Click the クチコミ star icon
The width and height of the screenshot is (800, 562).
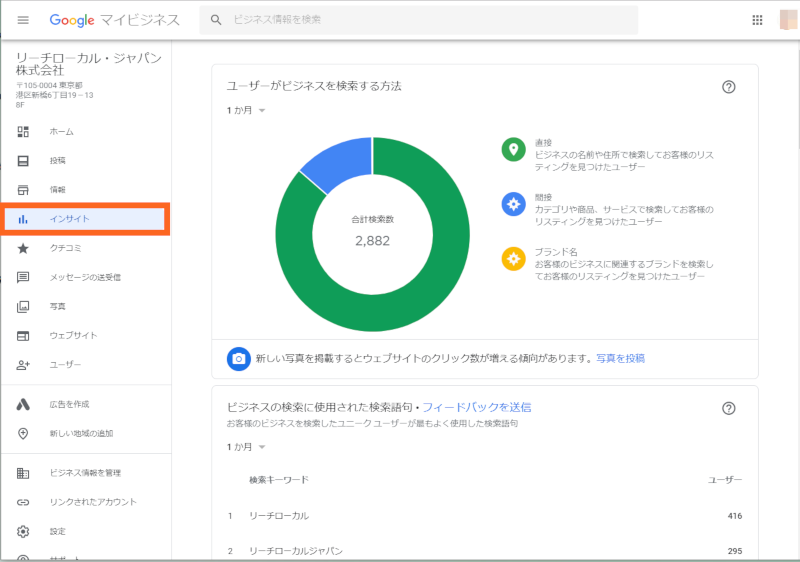(23, 248)
